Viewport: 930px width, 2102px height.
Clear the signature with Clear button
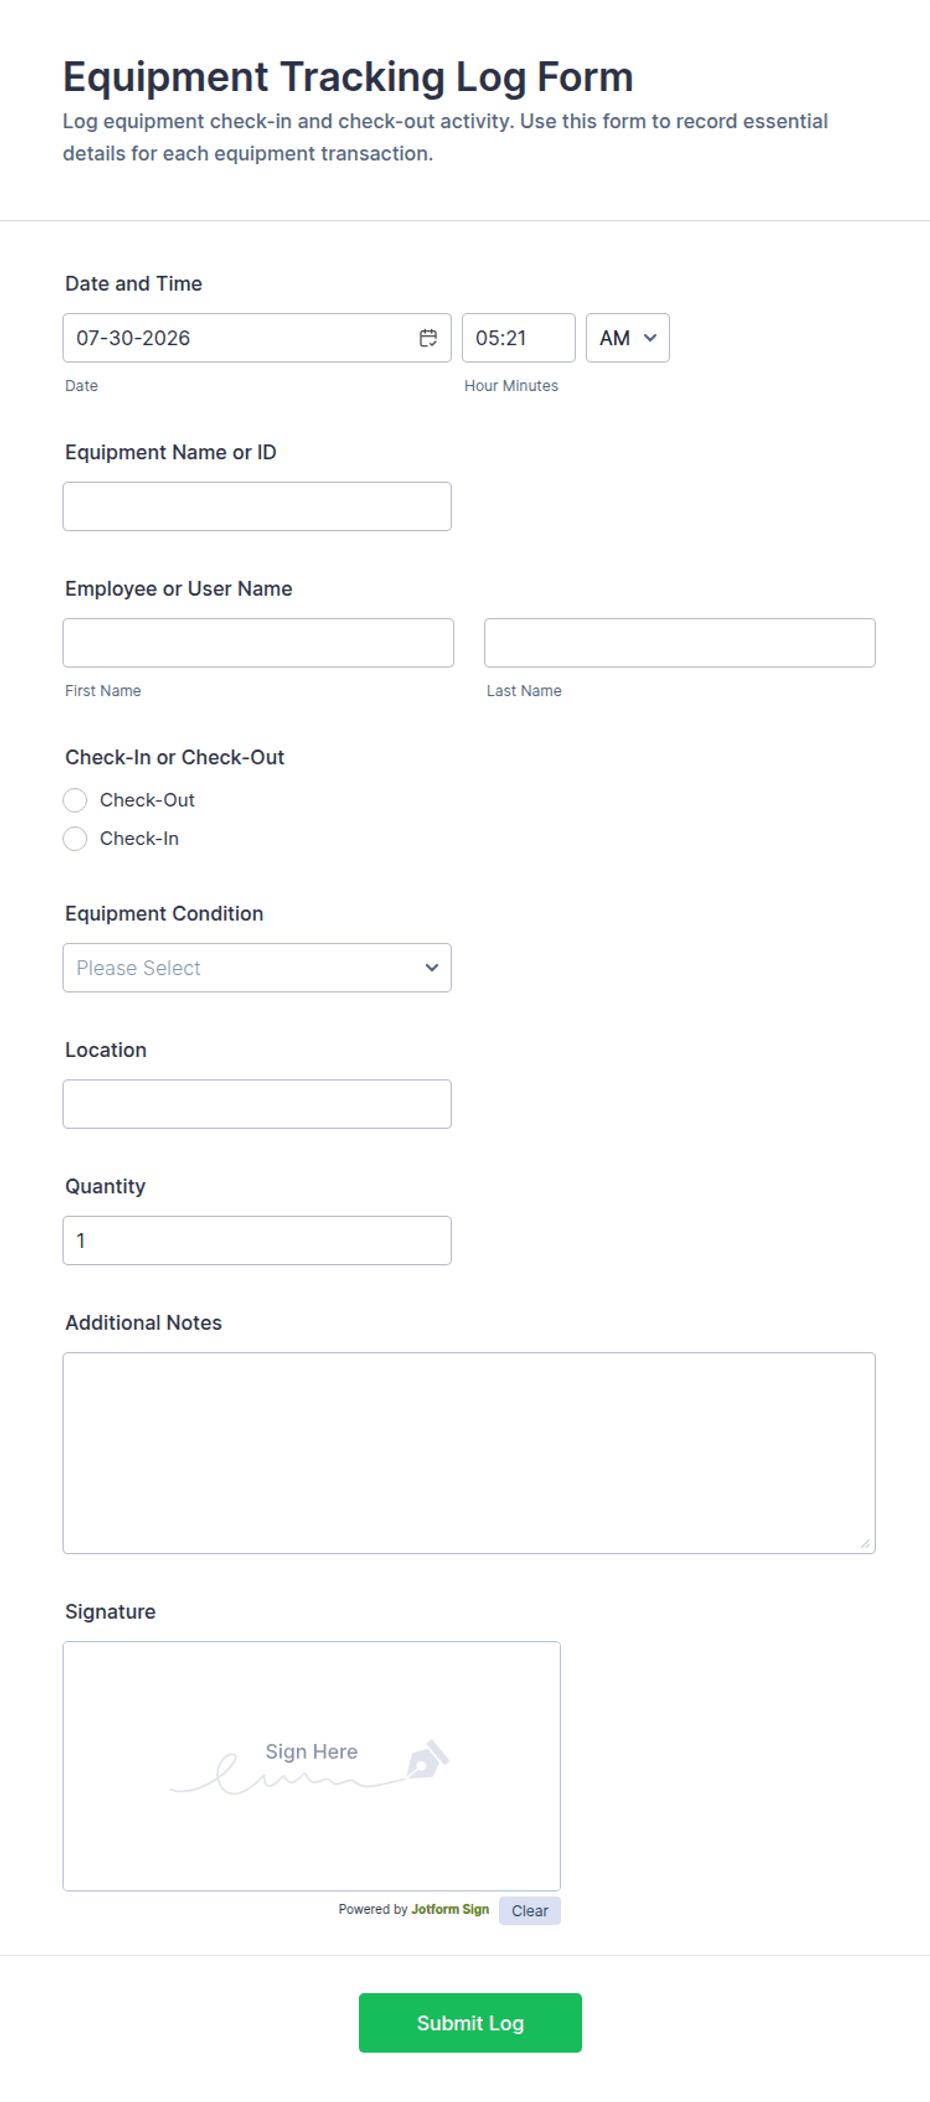click(530, 1911)
